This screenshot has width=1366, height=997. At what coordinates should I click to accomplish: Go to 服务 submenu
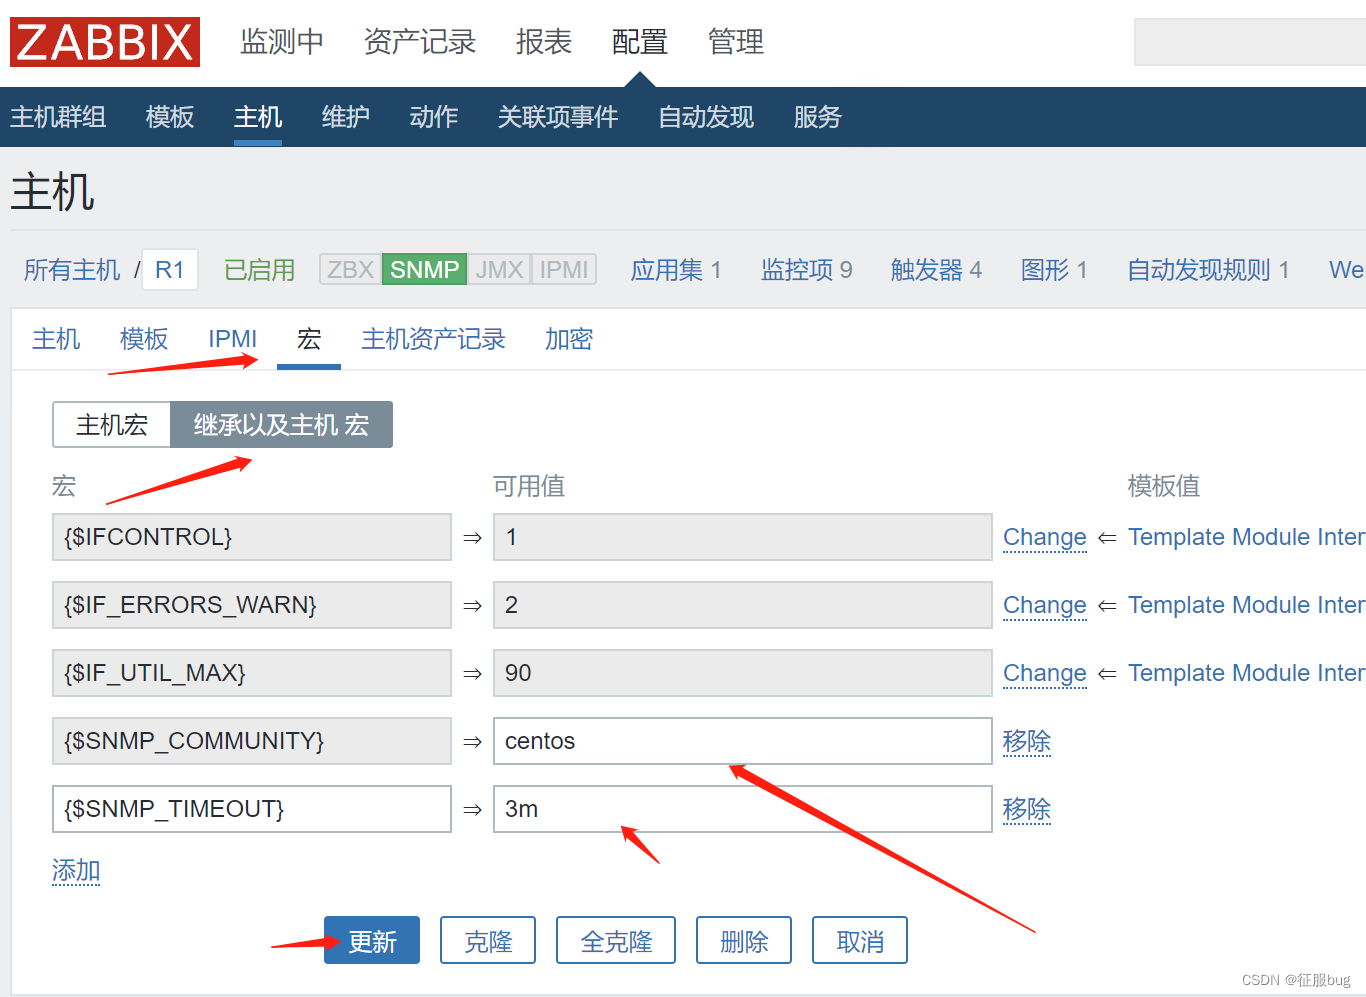818,117
